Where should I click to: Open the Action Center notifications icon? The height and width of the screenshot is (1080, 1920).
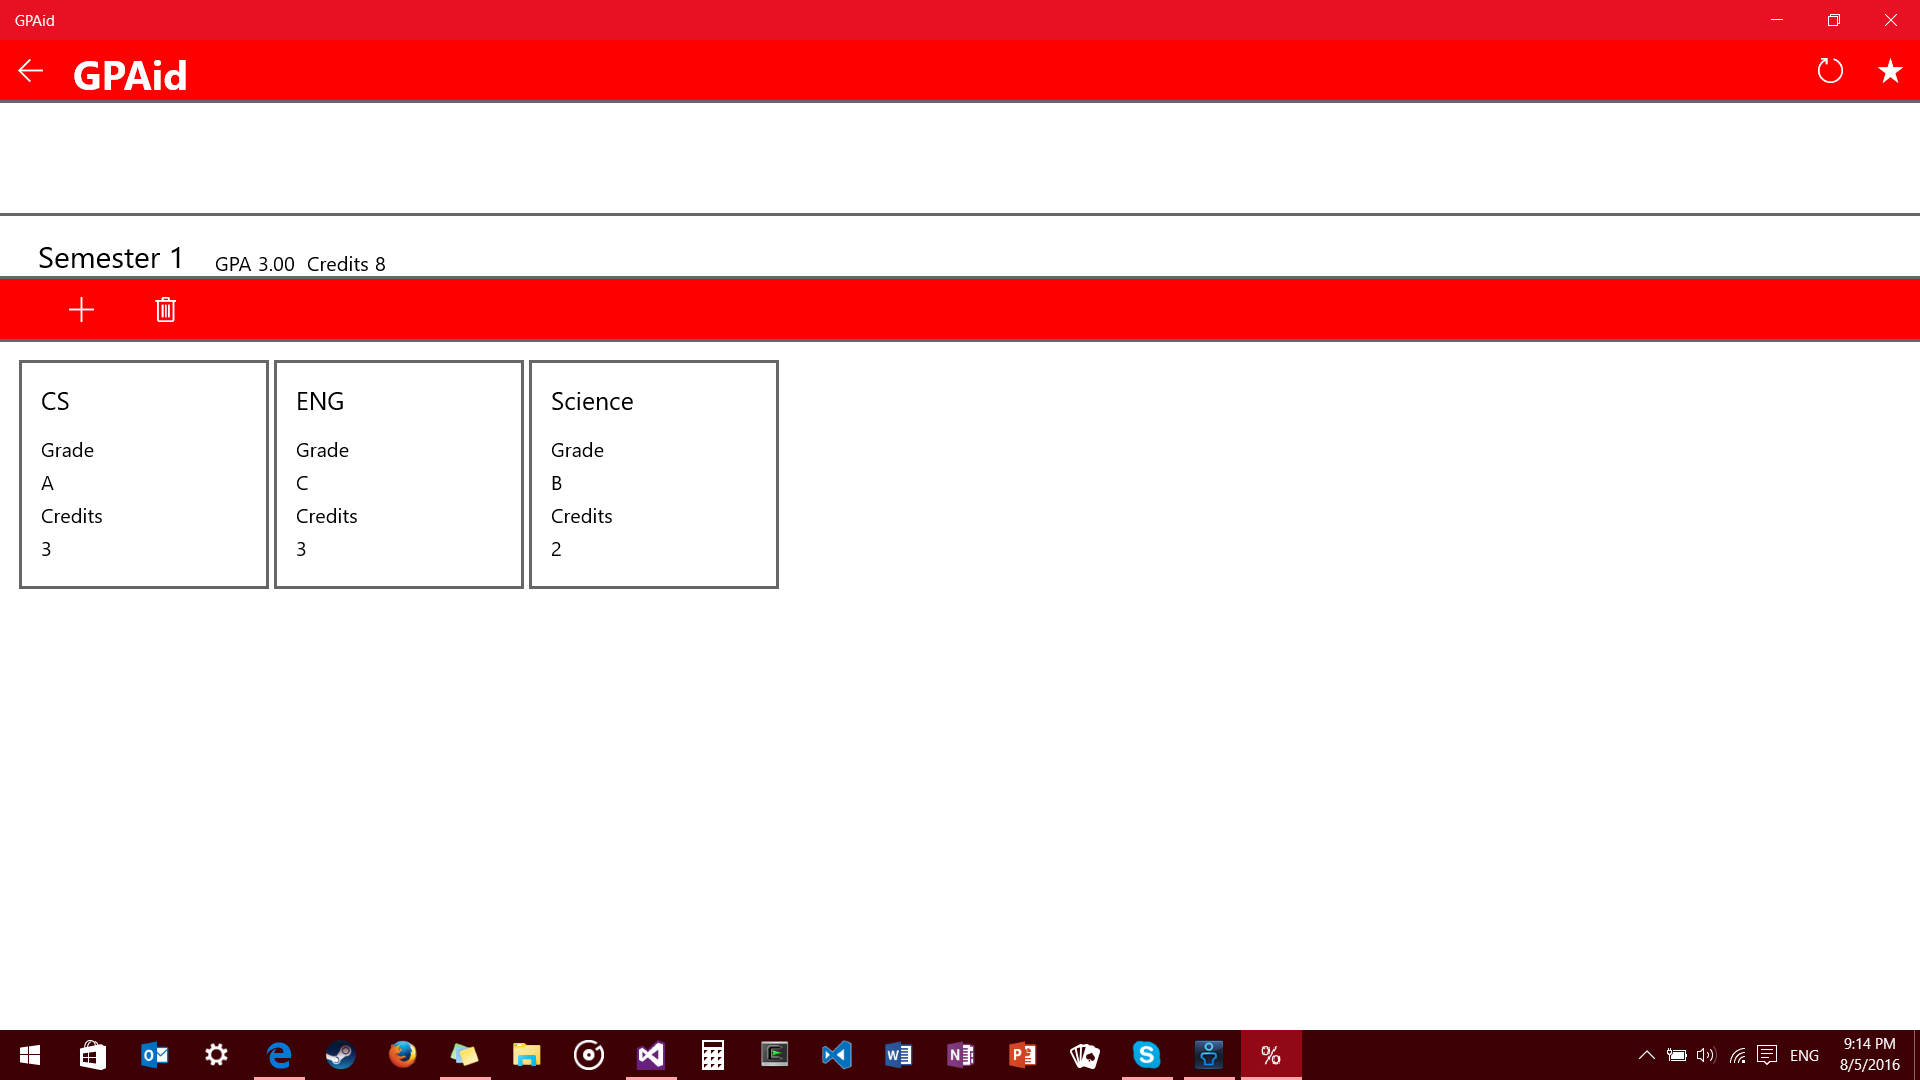click(x=1767, y=1055)
